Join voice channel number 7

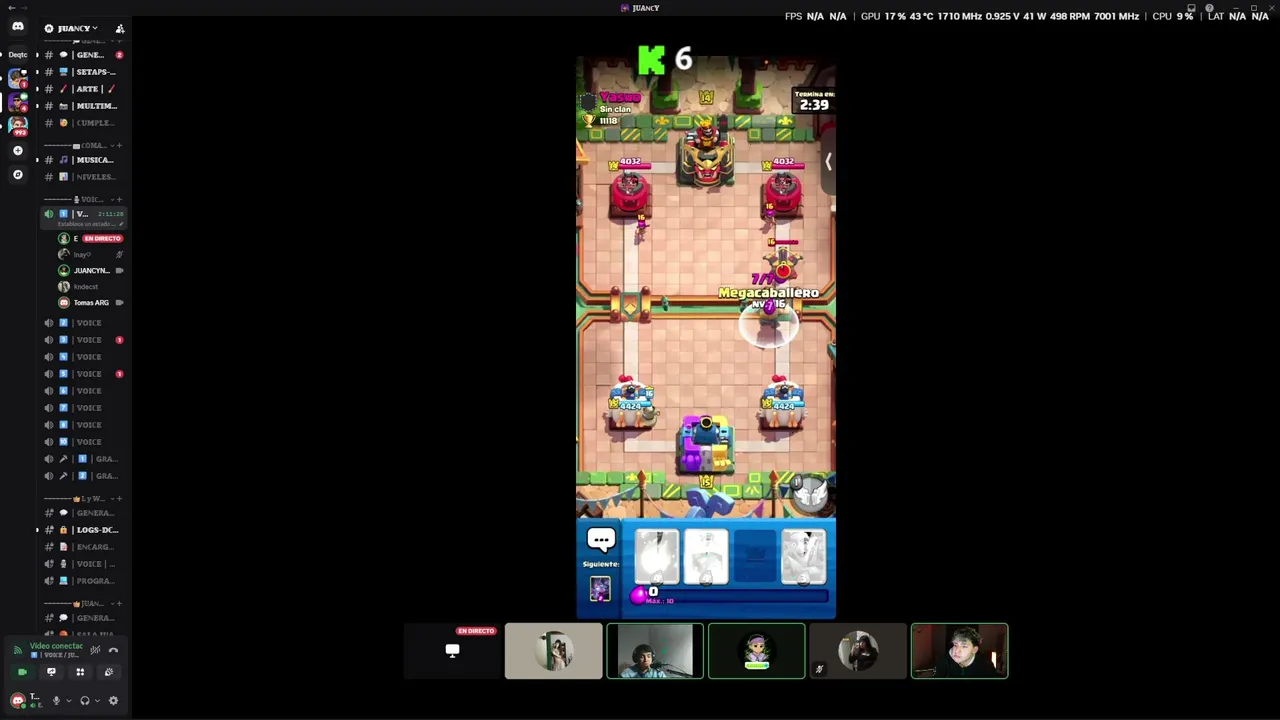point(84,408)
